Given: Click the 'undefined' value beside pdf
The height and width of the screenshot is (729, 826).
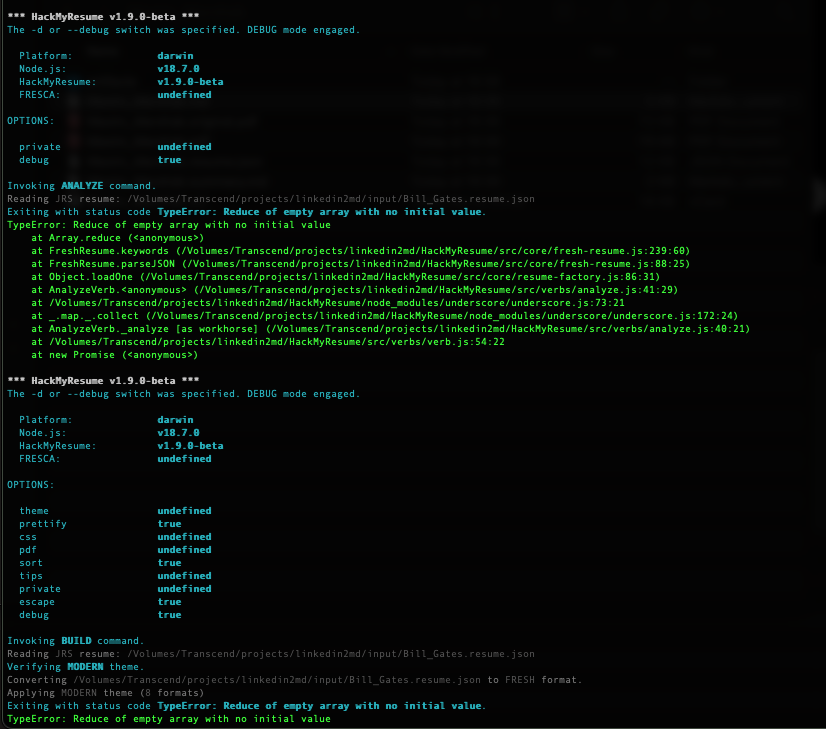Looking at the screenshot, I should 184,550.
